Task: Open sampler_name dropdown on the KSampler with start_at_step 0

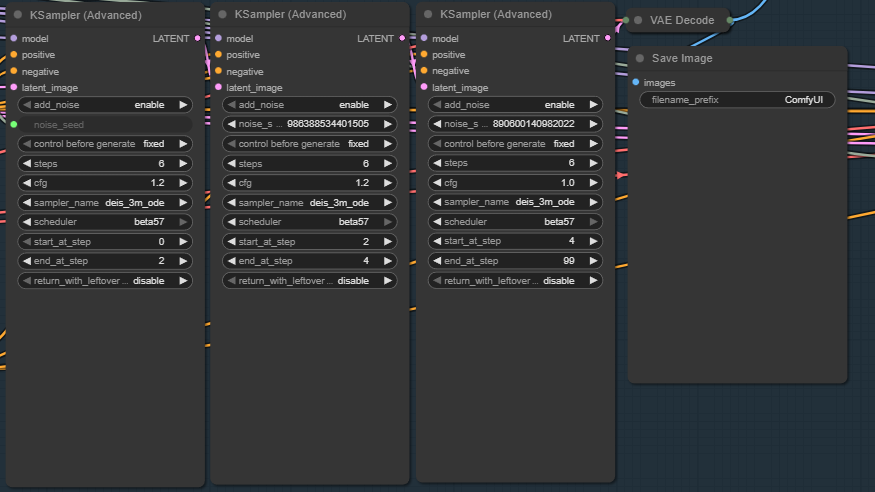Action: 105,202
